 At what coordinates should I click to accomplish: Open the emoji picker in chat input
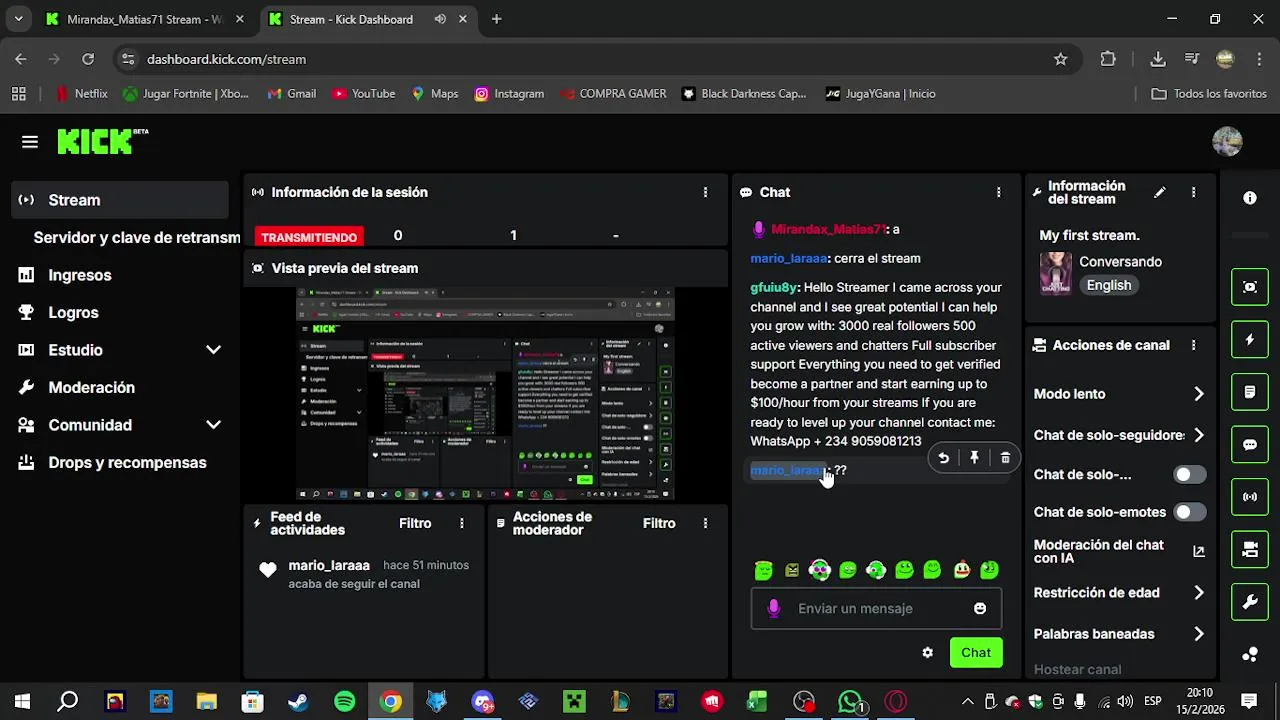point(980,608)
